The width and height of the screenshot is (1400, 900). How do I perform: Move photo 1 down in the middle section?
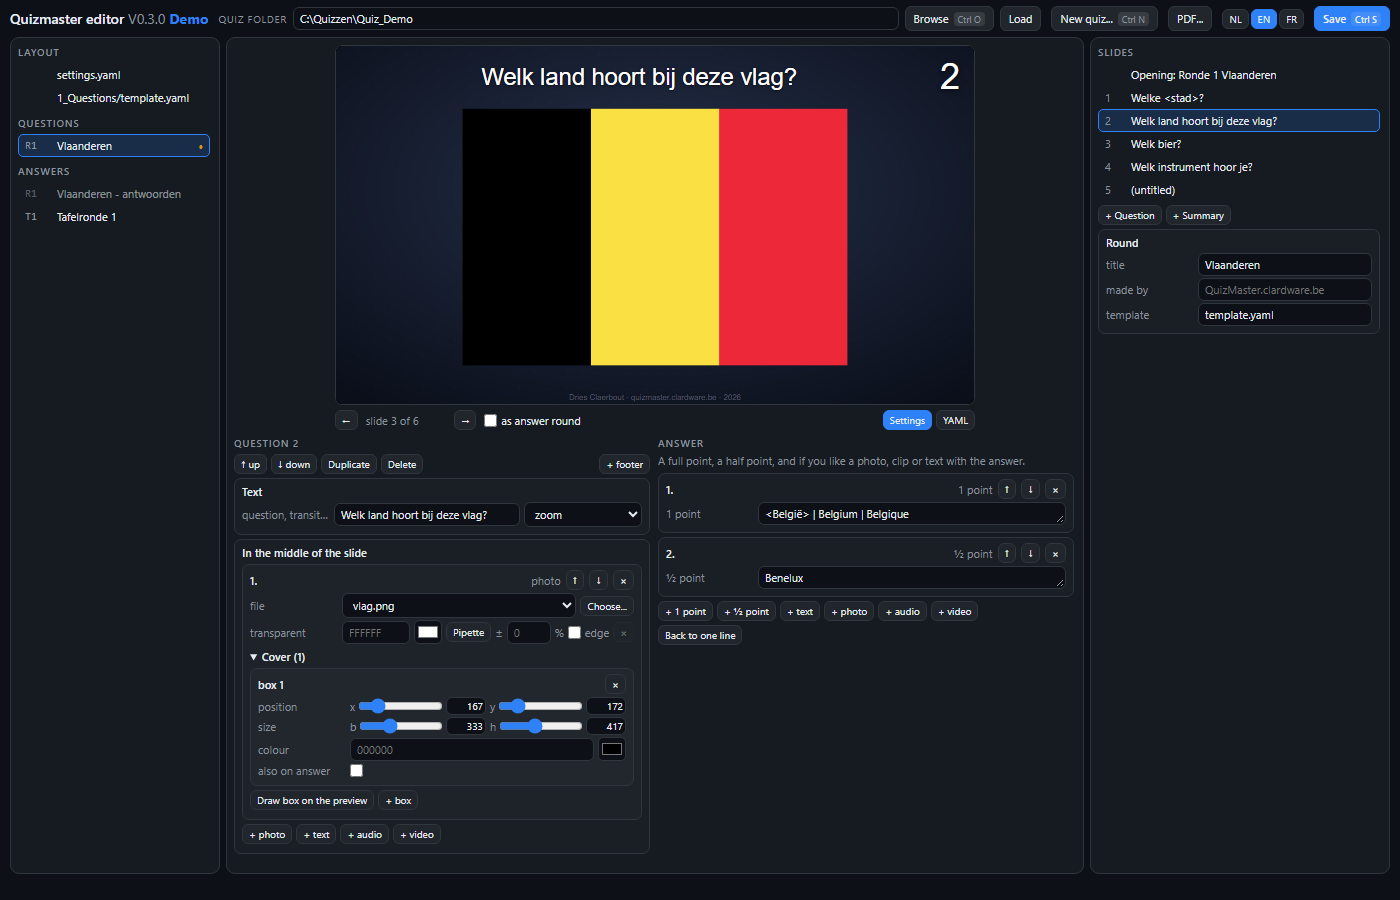tap(599, 581)
